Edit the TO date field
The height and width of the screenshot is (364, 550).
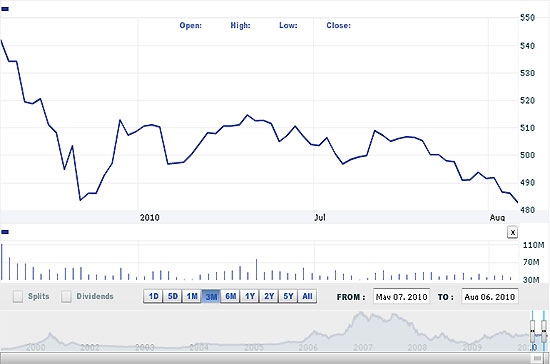click(490, 297)
